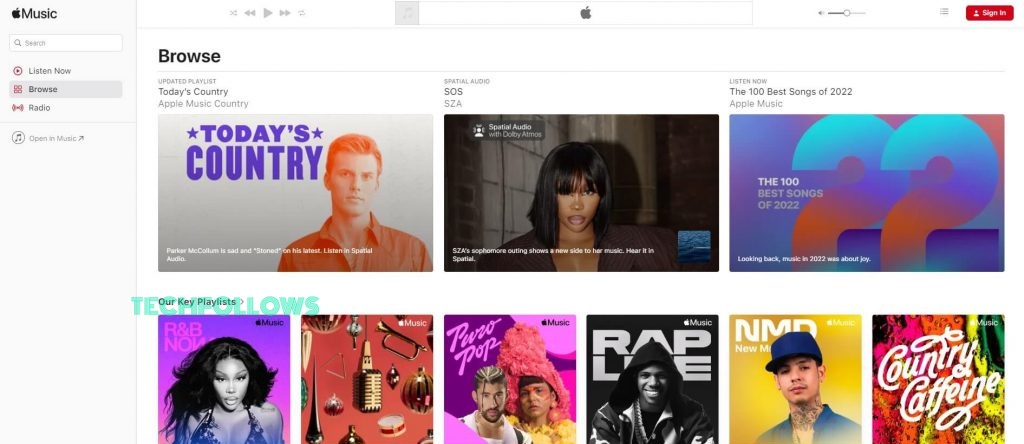1024x444 pixels.
Task: Open the Today's Country featured banner
Action: (295, 193)
